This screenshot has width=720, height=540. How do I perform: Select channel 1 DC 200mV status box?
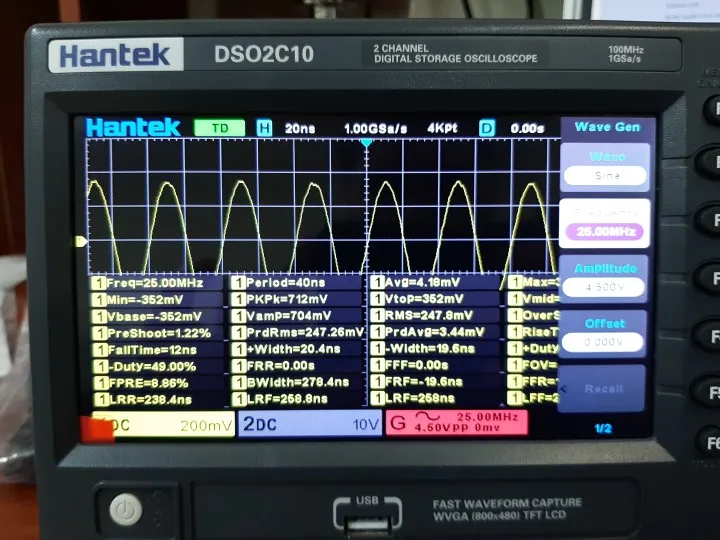[x=159, y=425]
